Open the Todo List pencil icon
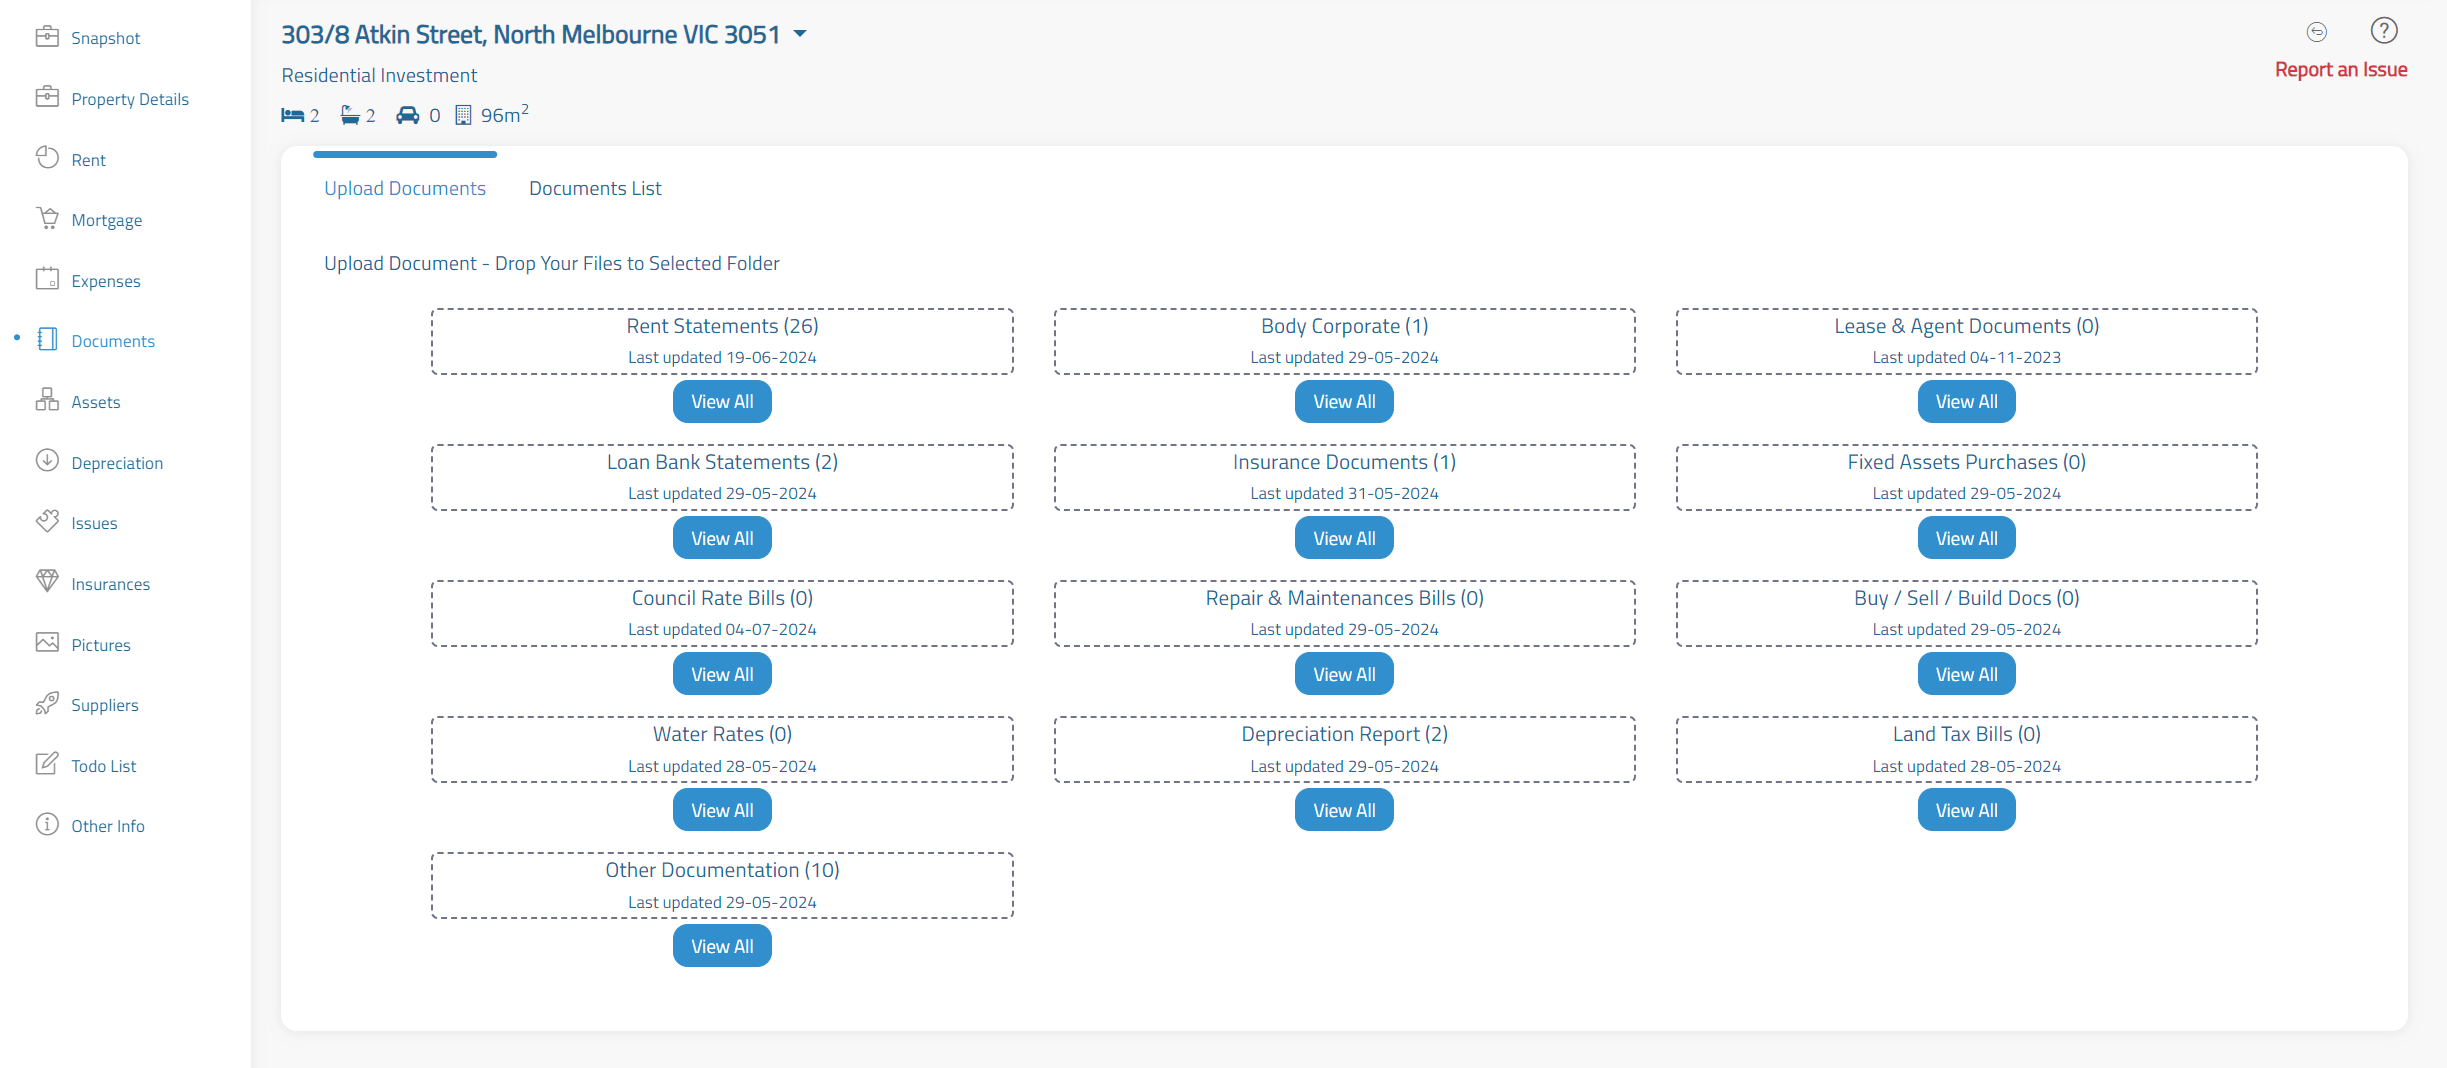This screenshot has height=1068, width=2447. [47, 764]
